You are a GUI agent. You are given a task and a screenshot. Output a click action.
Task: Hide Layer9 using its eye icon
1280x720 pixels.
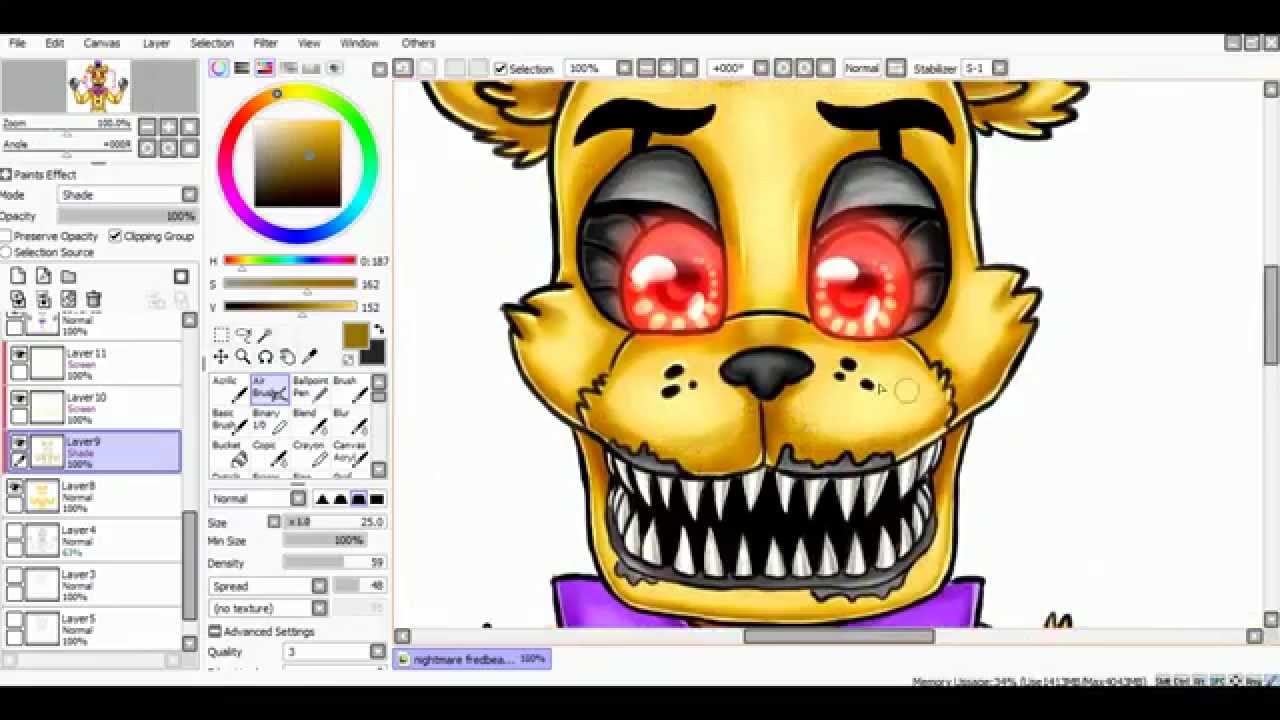(x=19, y=442)
